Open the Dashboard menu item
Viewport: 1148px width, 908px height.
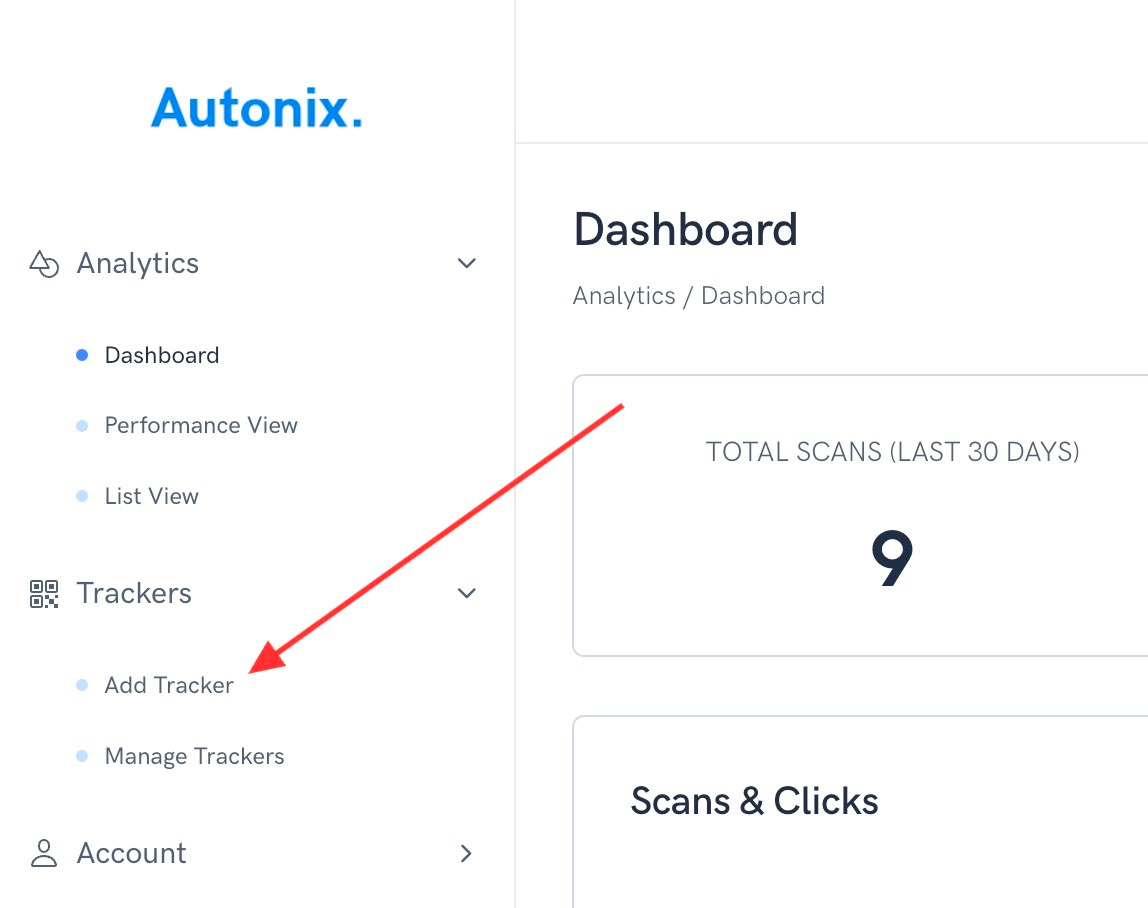[162, 355]
